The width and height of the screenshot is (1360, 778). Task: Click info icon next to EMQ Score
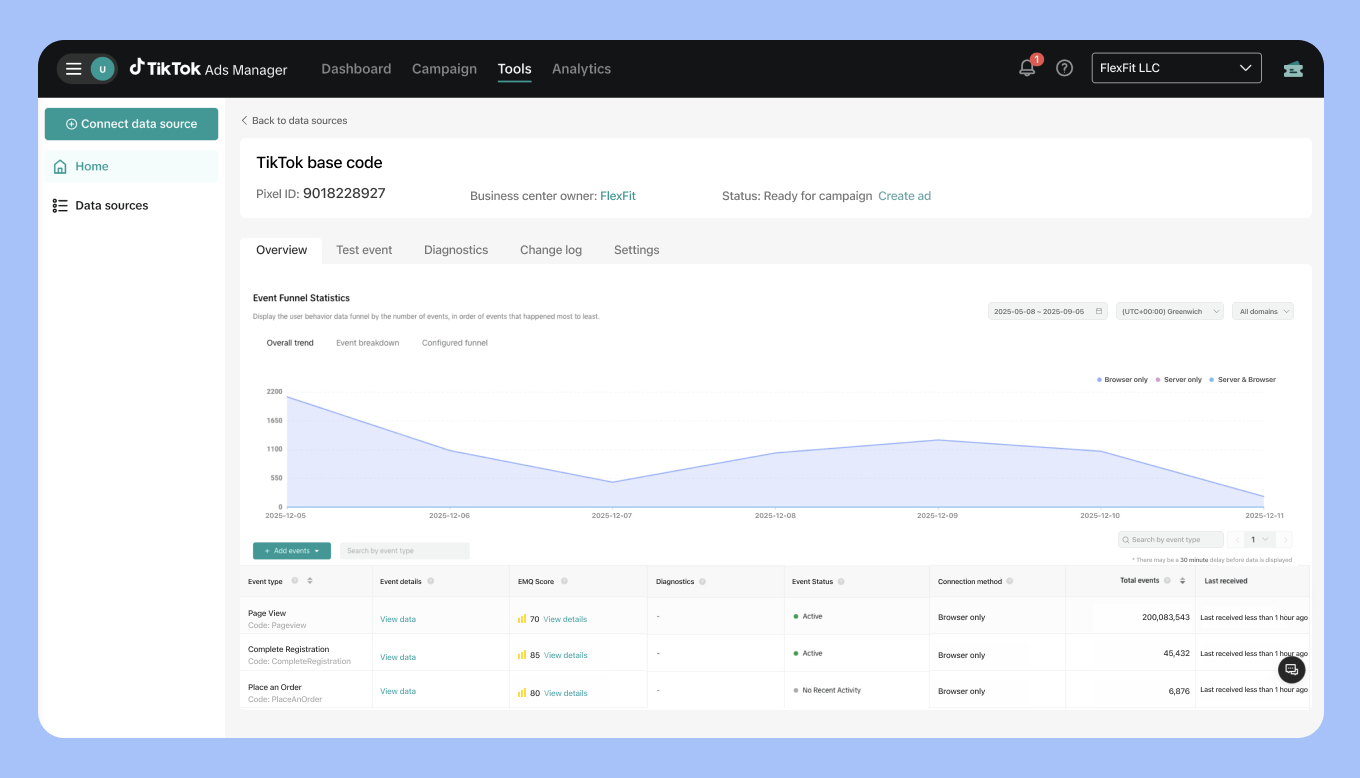564,581
